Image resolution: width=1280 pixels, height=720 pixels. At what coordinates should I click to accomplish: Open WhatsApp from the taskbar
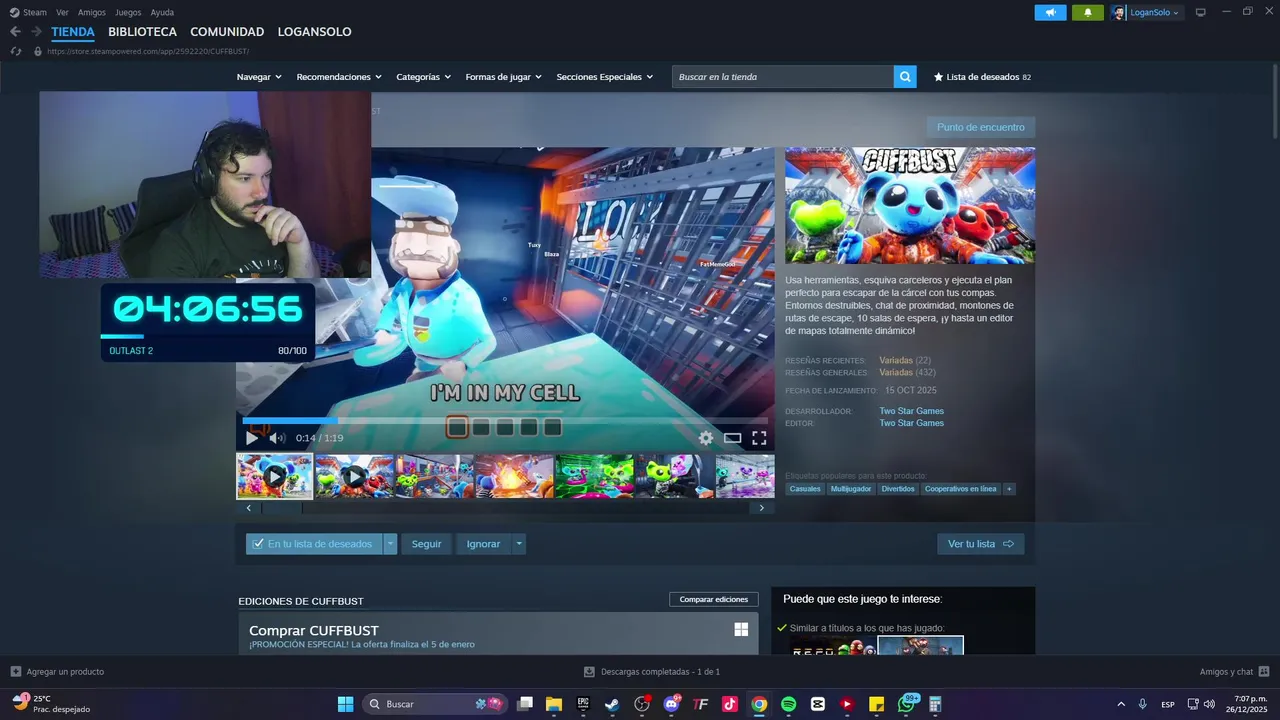point(906,704)
